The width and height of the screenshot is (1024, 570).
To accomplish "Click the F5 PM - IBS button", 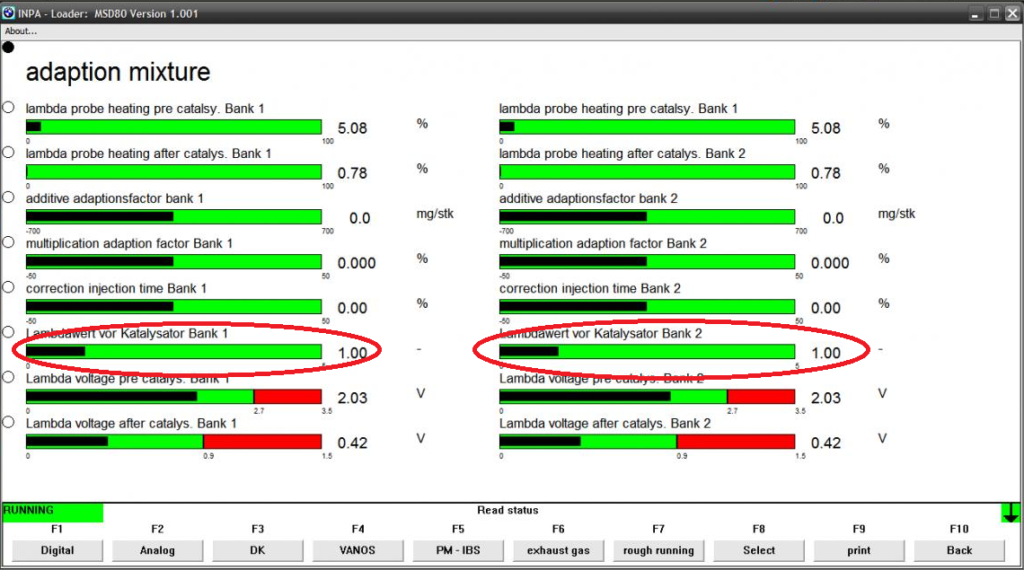I will [x=458, y=550].
